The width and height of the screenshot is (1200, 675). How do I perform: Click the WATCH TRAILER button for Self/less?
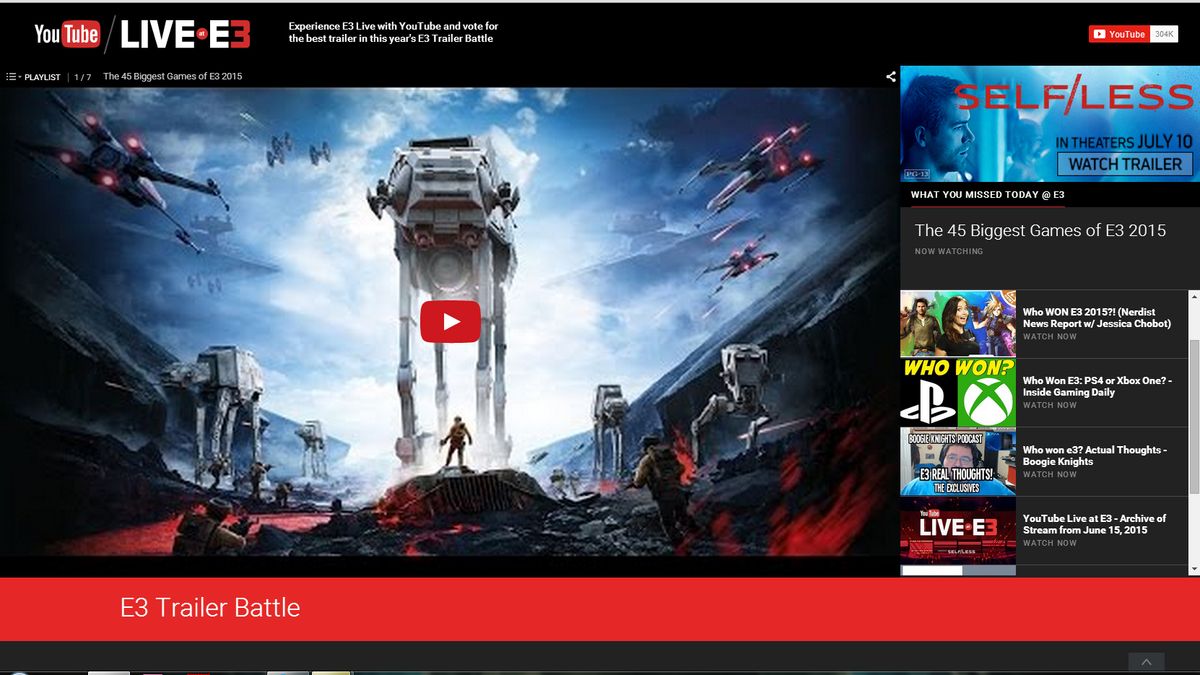[x=1124, y=163]
